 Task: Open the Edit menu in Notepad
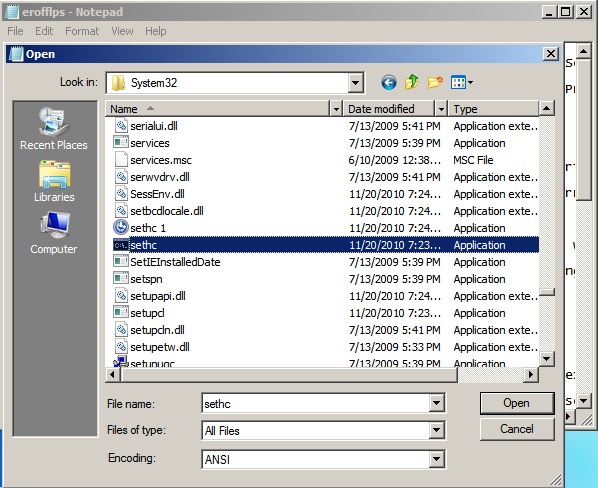tap(44, 31)
